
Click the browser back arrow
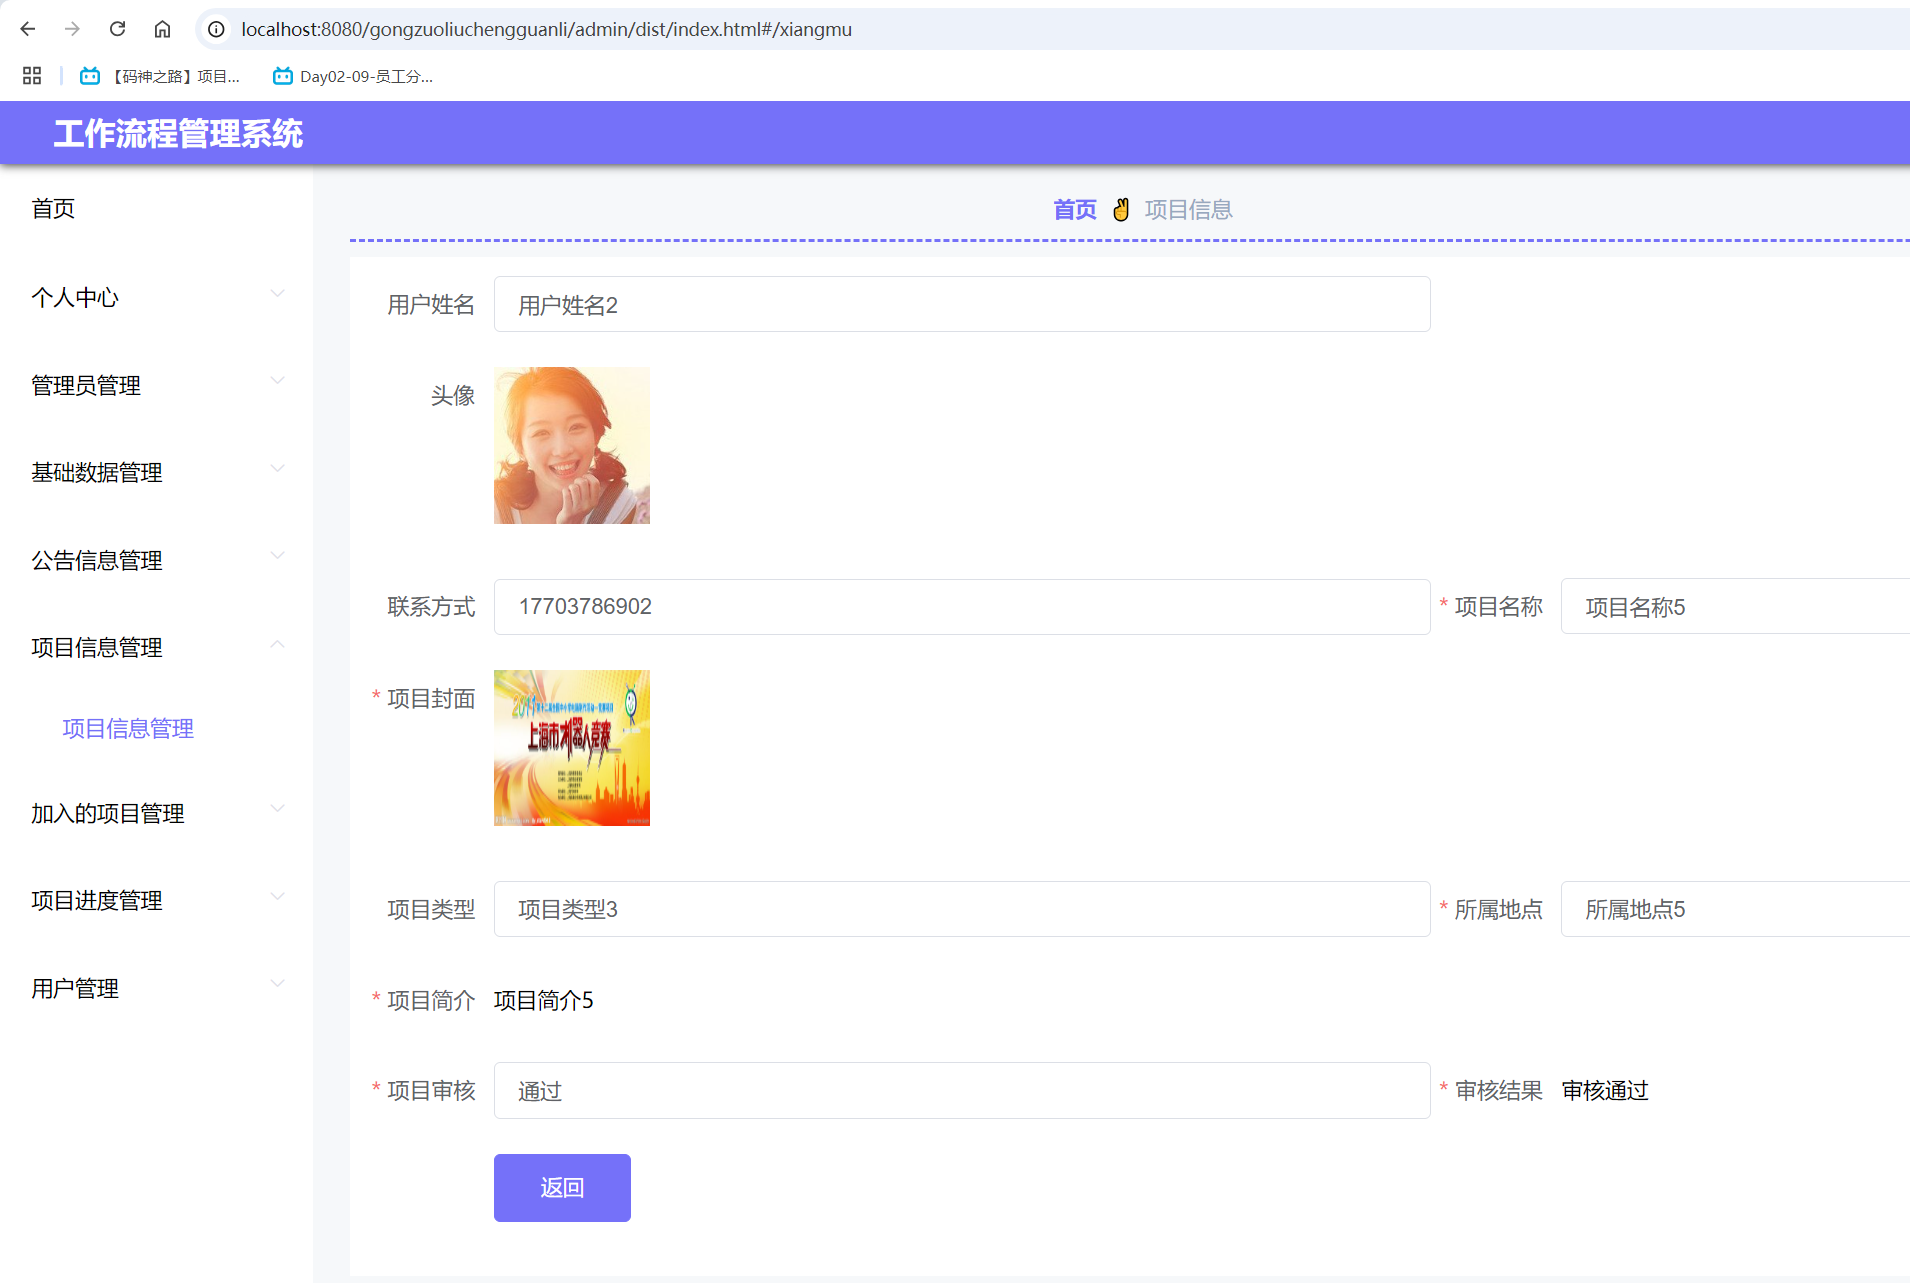click(x=27, y=29)
